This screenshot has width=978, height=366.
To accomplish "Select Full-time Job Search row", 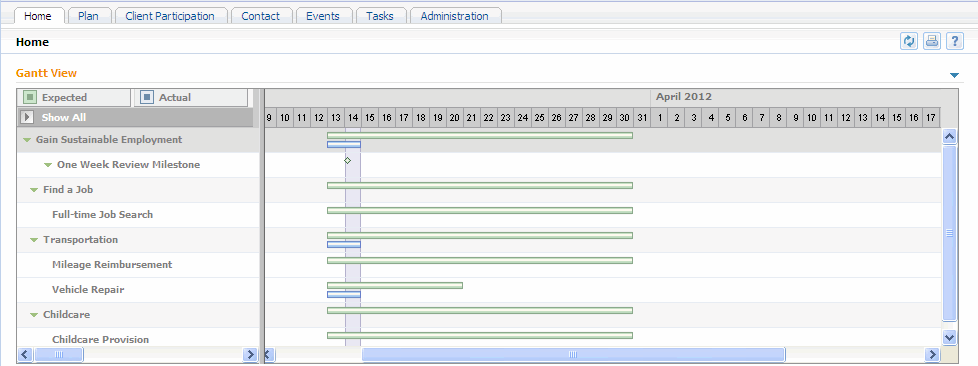I will point(138,214).
